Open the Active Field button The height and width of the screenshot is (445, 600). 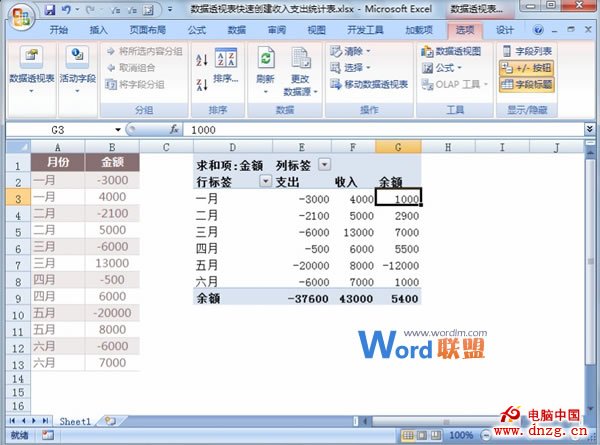click(77, 69)
